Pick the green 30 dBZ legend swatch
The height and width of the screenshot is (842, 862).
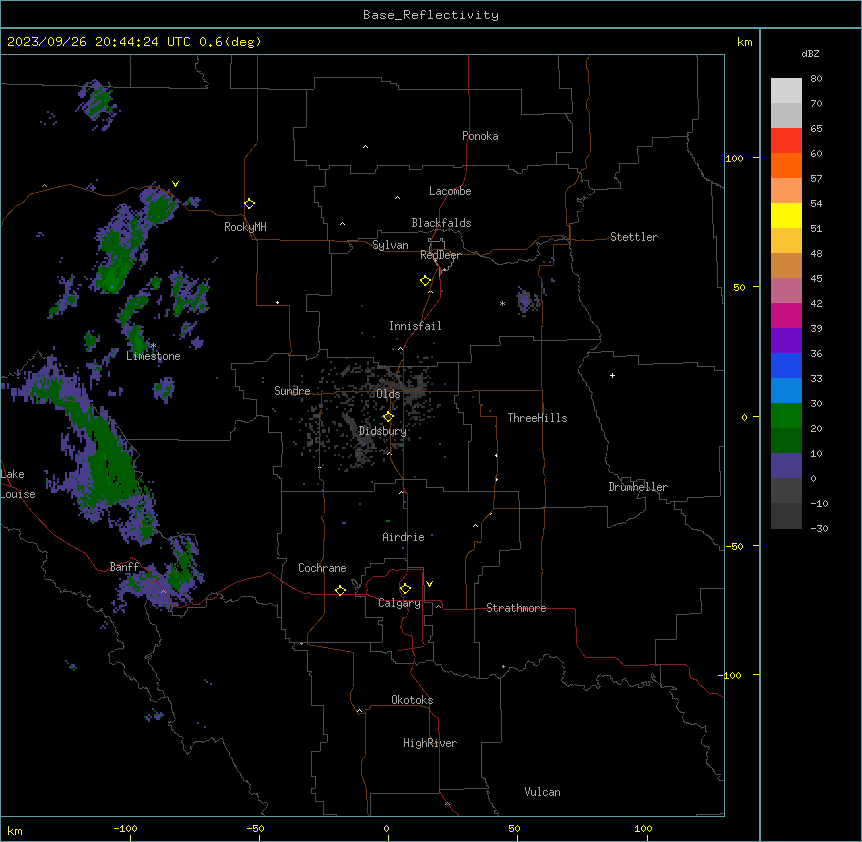tap(786, 416)
